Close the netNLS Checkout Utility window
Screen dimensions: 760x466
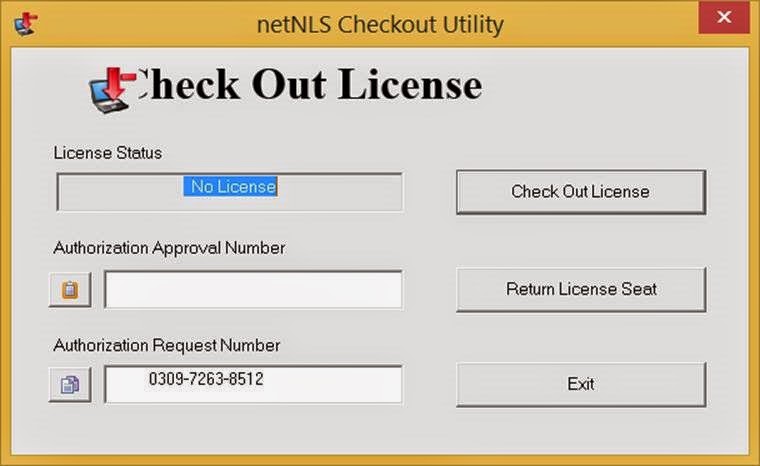click(x=724, y=17)
